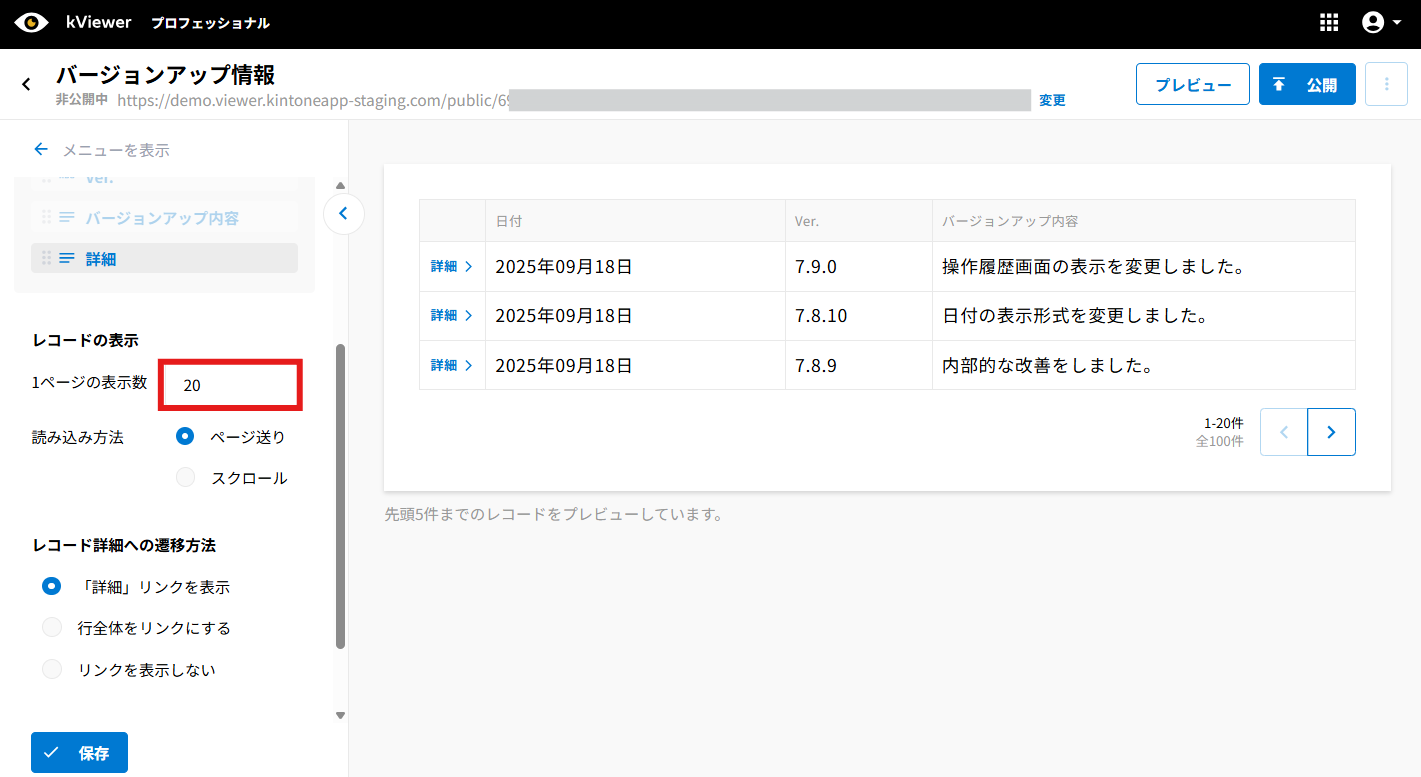Image resolution: width=1421 pixels, height=777 pixels.
Task: Click the 1ページの表示数 input field
Action: point(231,385)
